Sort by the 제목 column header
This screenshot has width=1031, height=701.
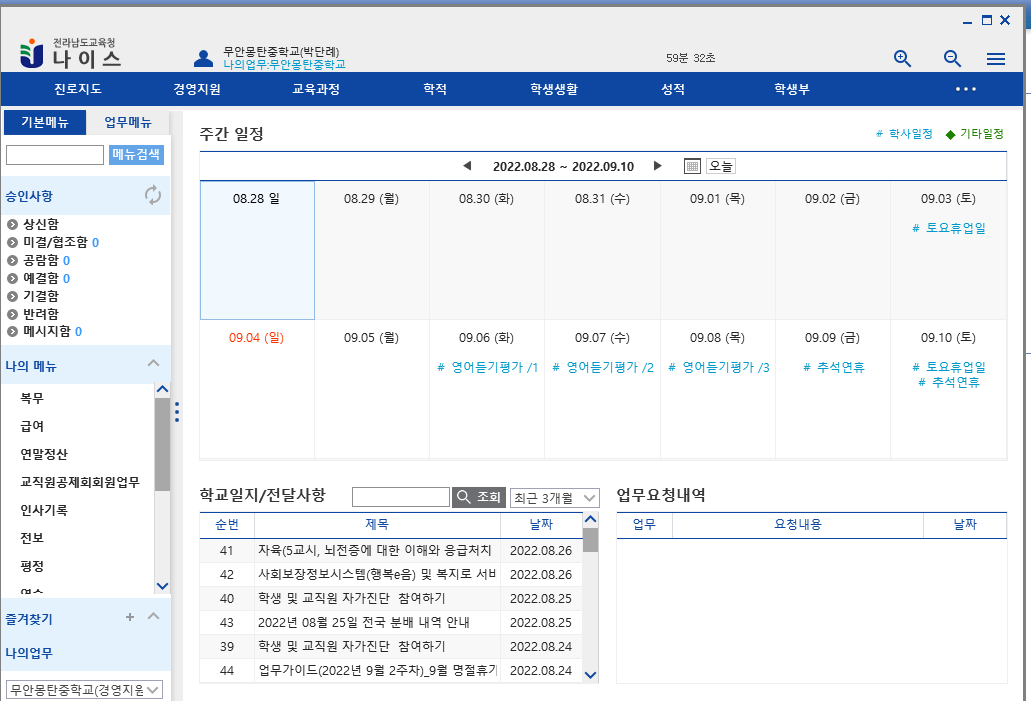[x=377, y=525]
